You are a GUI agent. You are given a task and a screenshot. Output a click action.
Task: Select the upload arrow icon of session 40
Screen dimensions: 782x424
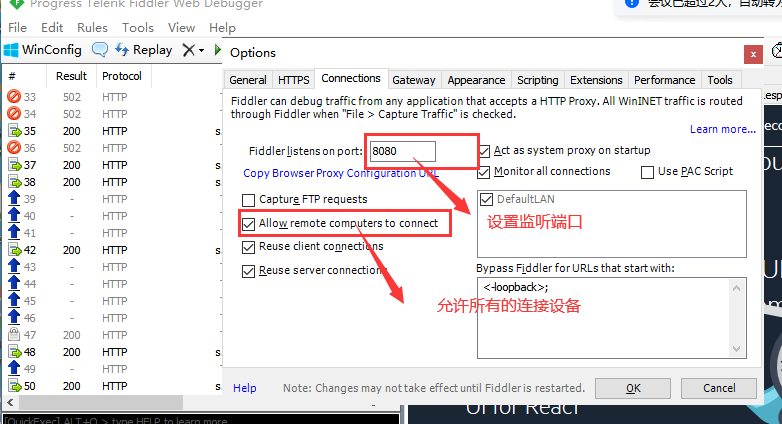click(14, 215)
